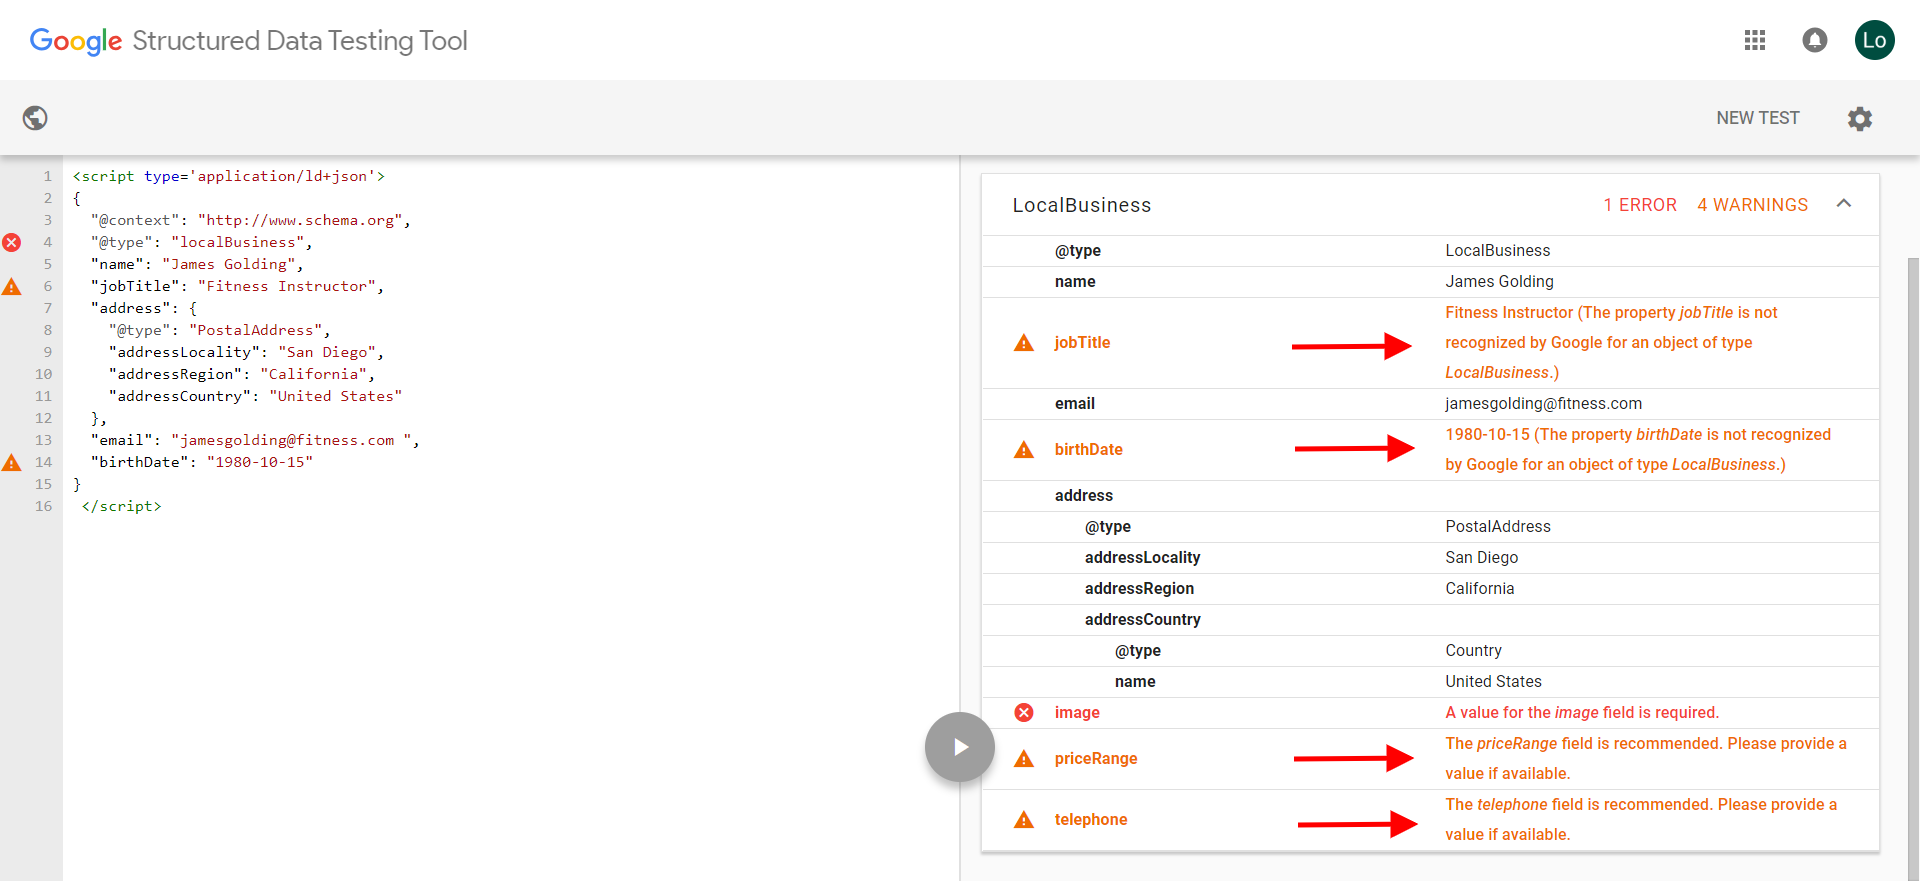Place cursor on the @context code line

click(250, 220)
